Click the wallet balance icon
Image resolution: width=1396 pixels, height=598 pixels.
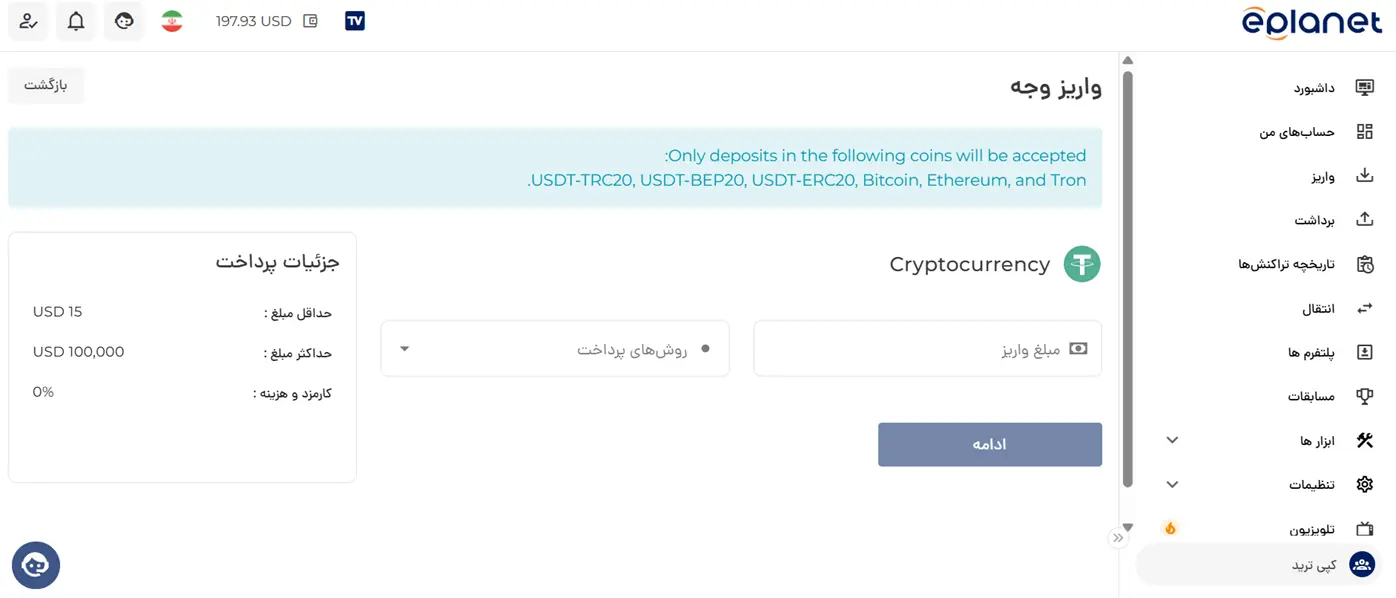click(310, 21)
